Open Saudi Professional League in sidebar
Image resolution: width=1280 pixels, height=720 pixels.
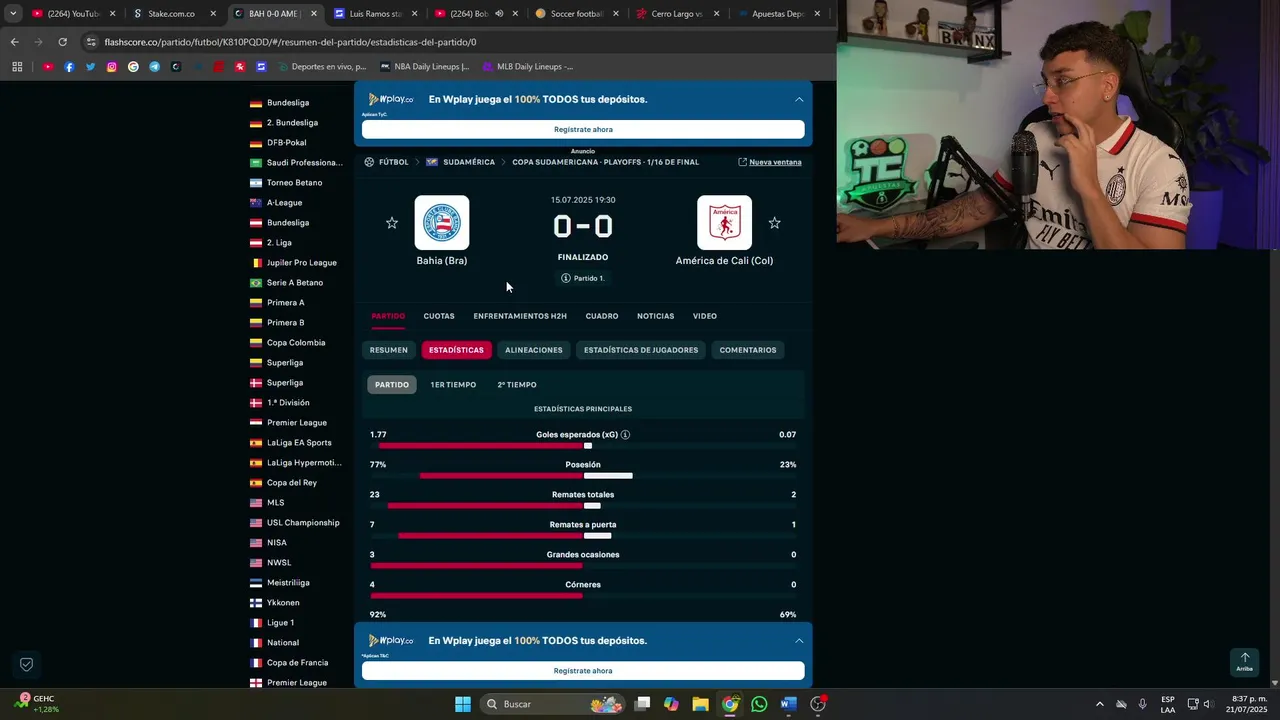304,163
